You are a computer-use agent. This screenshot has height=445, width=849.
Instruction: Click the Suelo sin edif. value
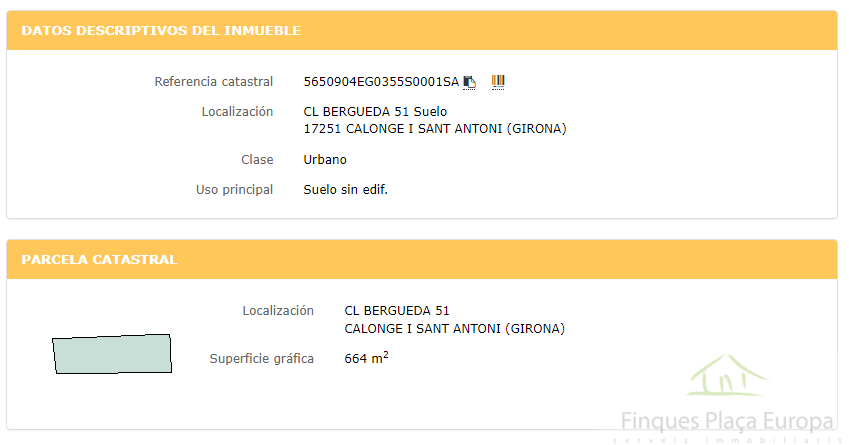(x=345, y=189)
